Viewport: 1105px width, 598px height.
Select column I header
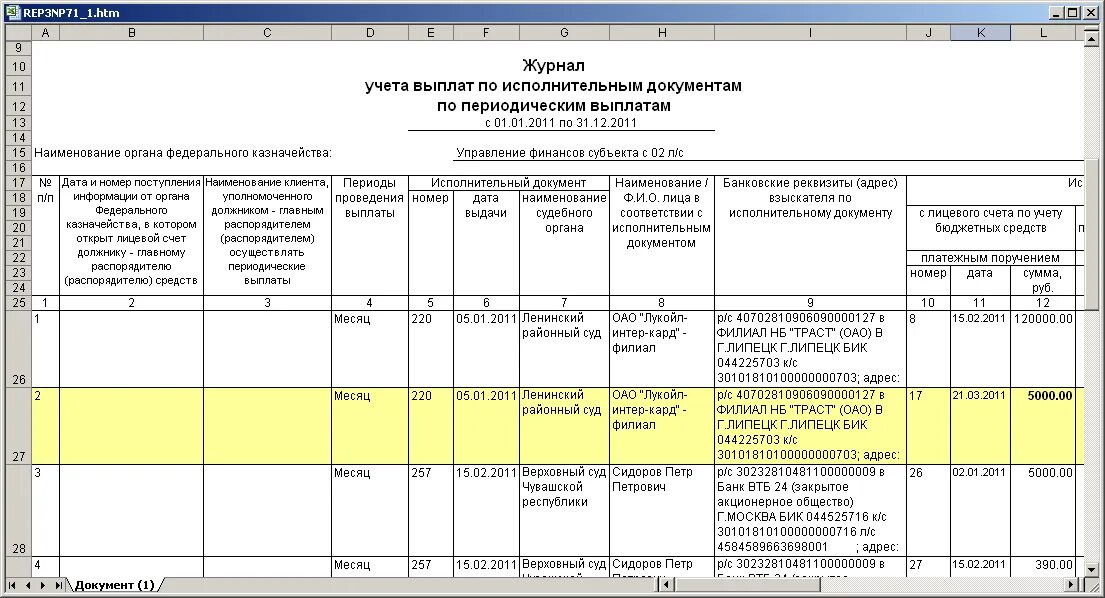click(810, 33)
